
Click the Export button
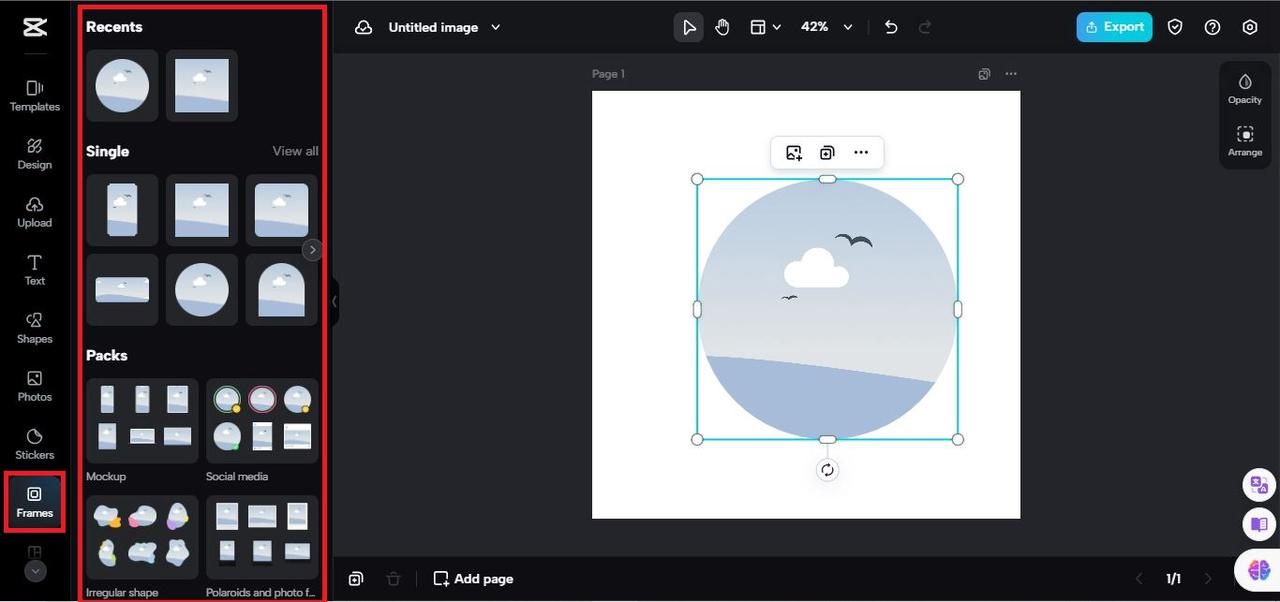[x=1114, y=27]
